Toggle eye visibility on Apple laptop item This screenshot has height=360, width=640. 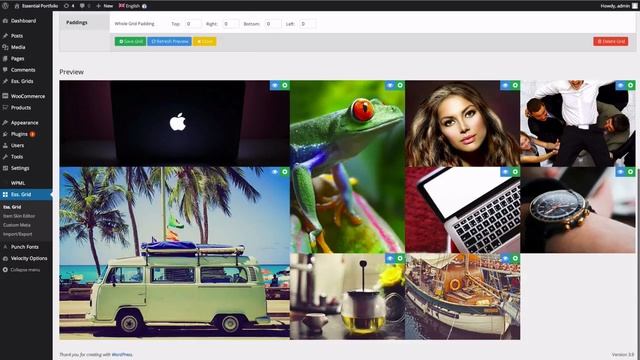275,85
